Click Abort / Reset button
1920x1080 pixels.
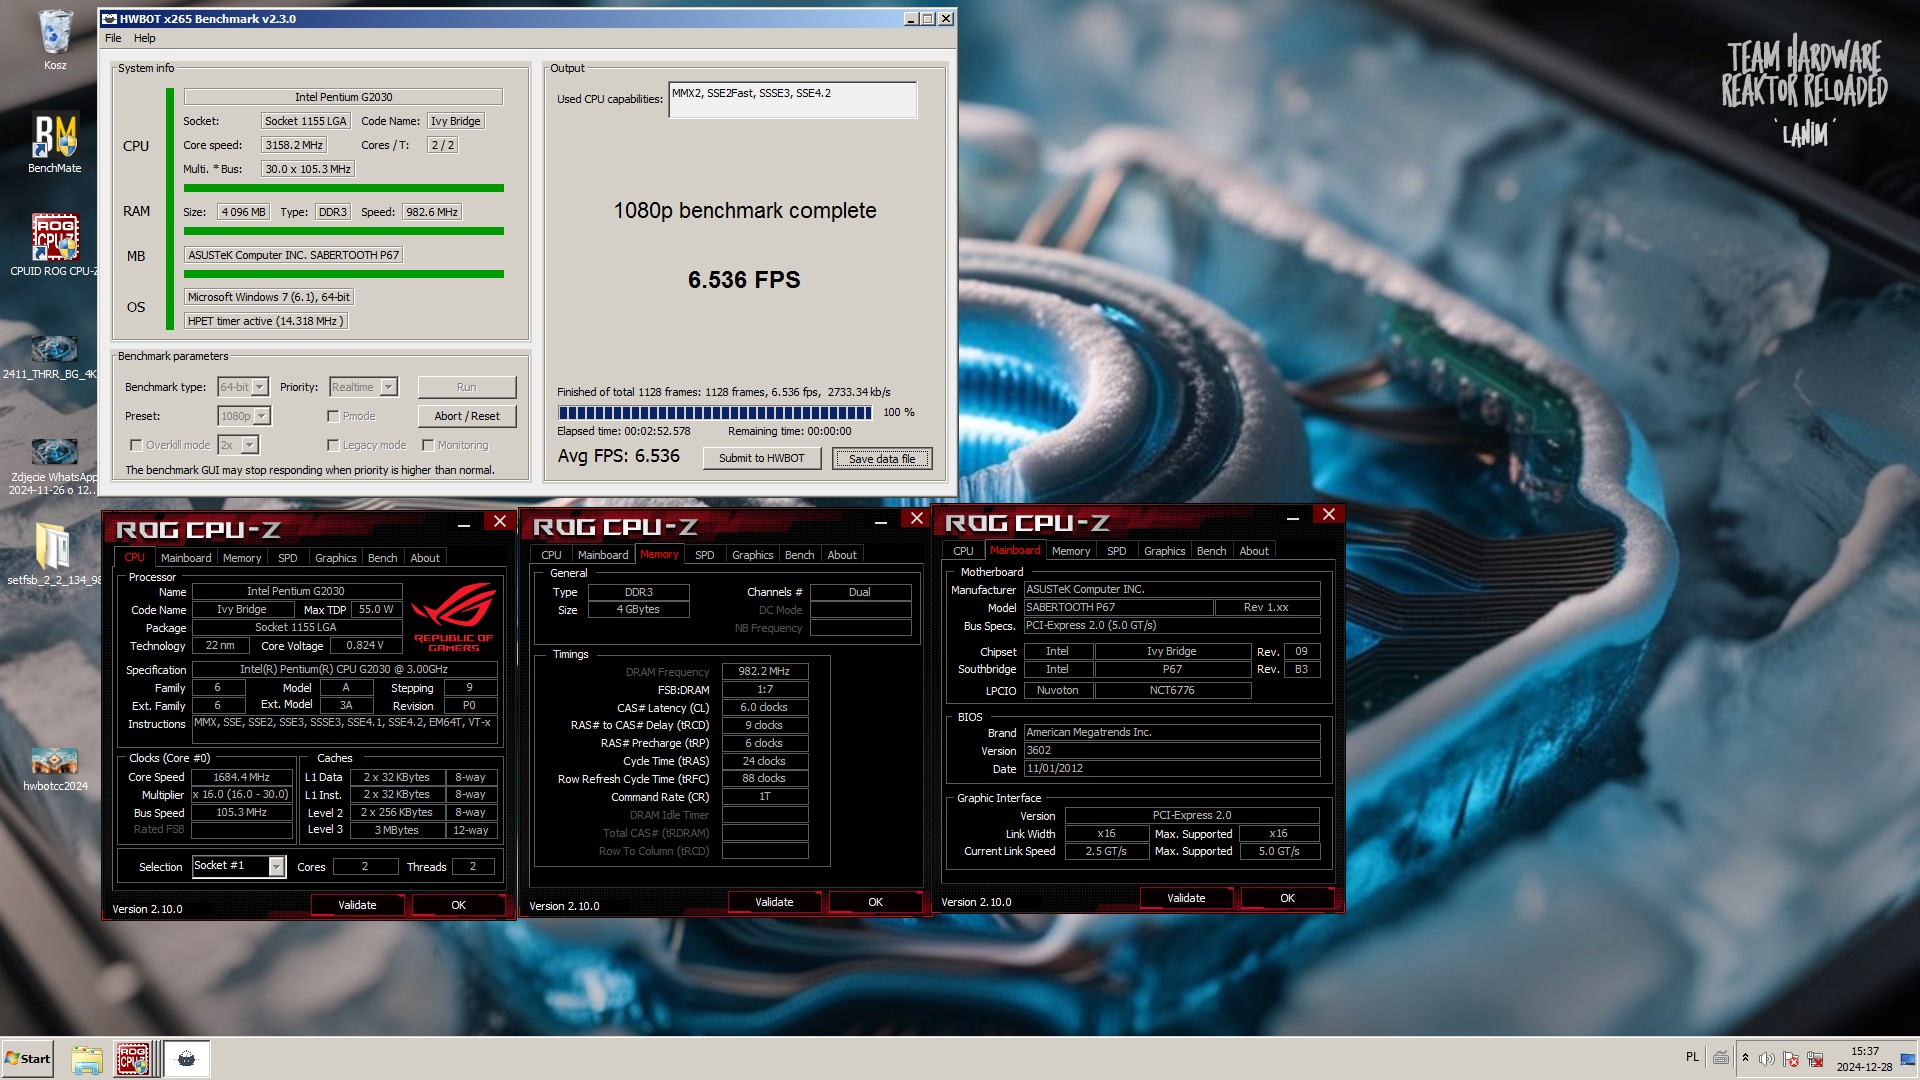point(466,416)
